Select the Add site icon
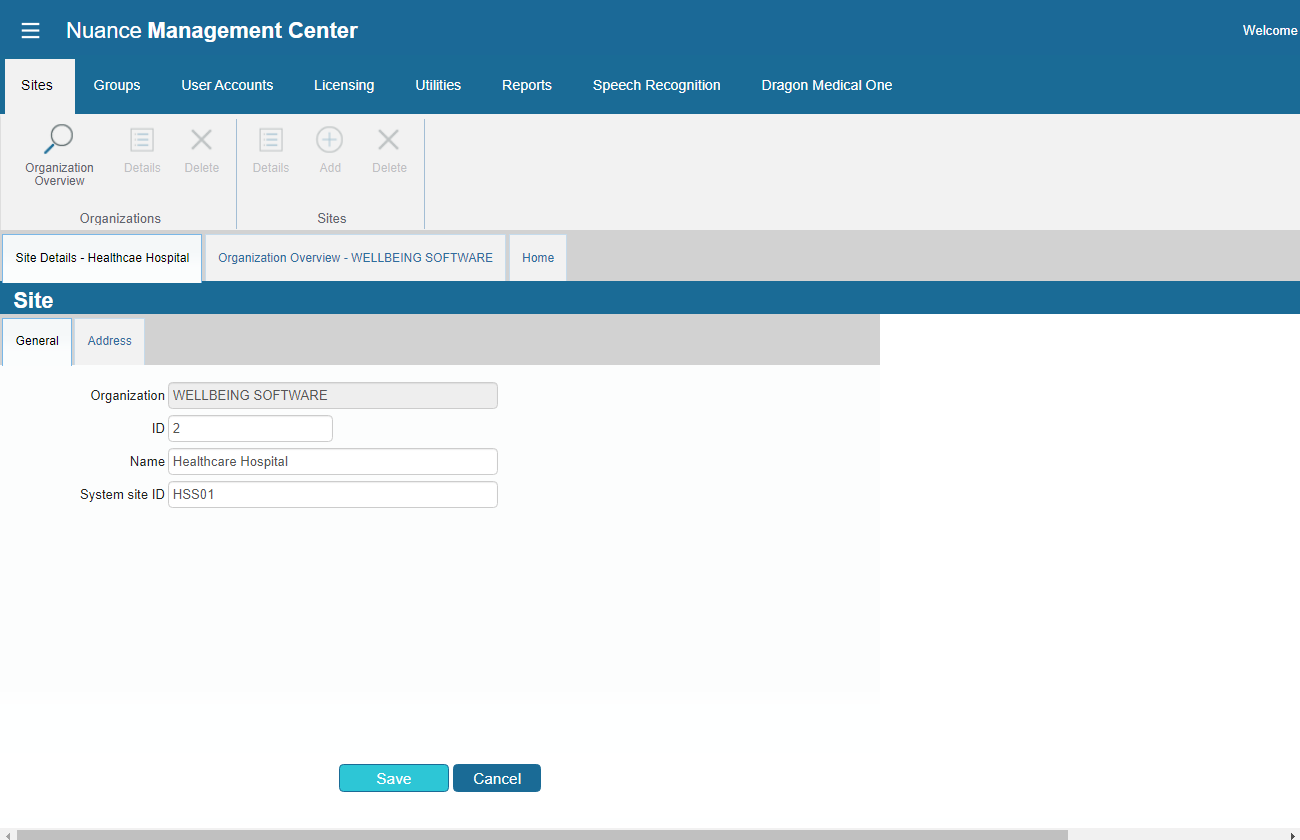The image size is (1300, 840). (330, 140)
